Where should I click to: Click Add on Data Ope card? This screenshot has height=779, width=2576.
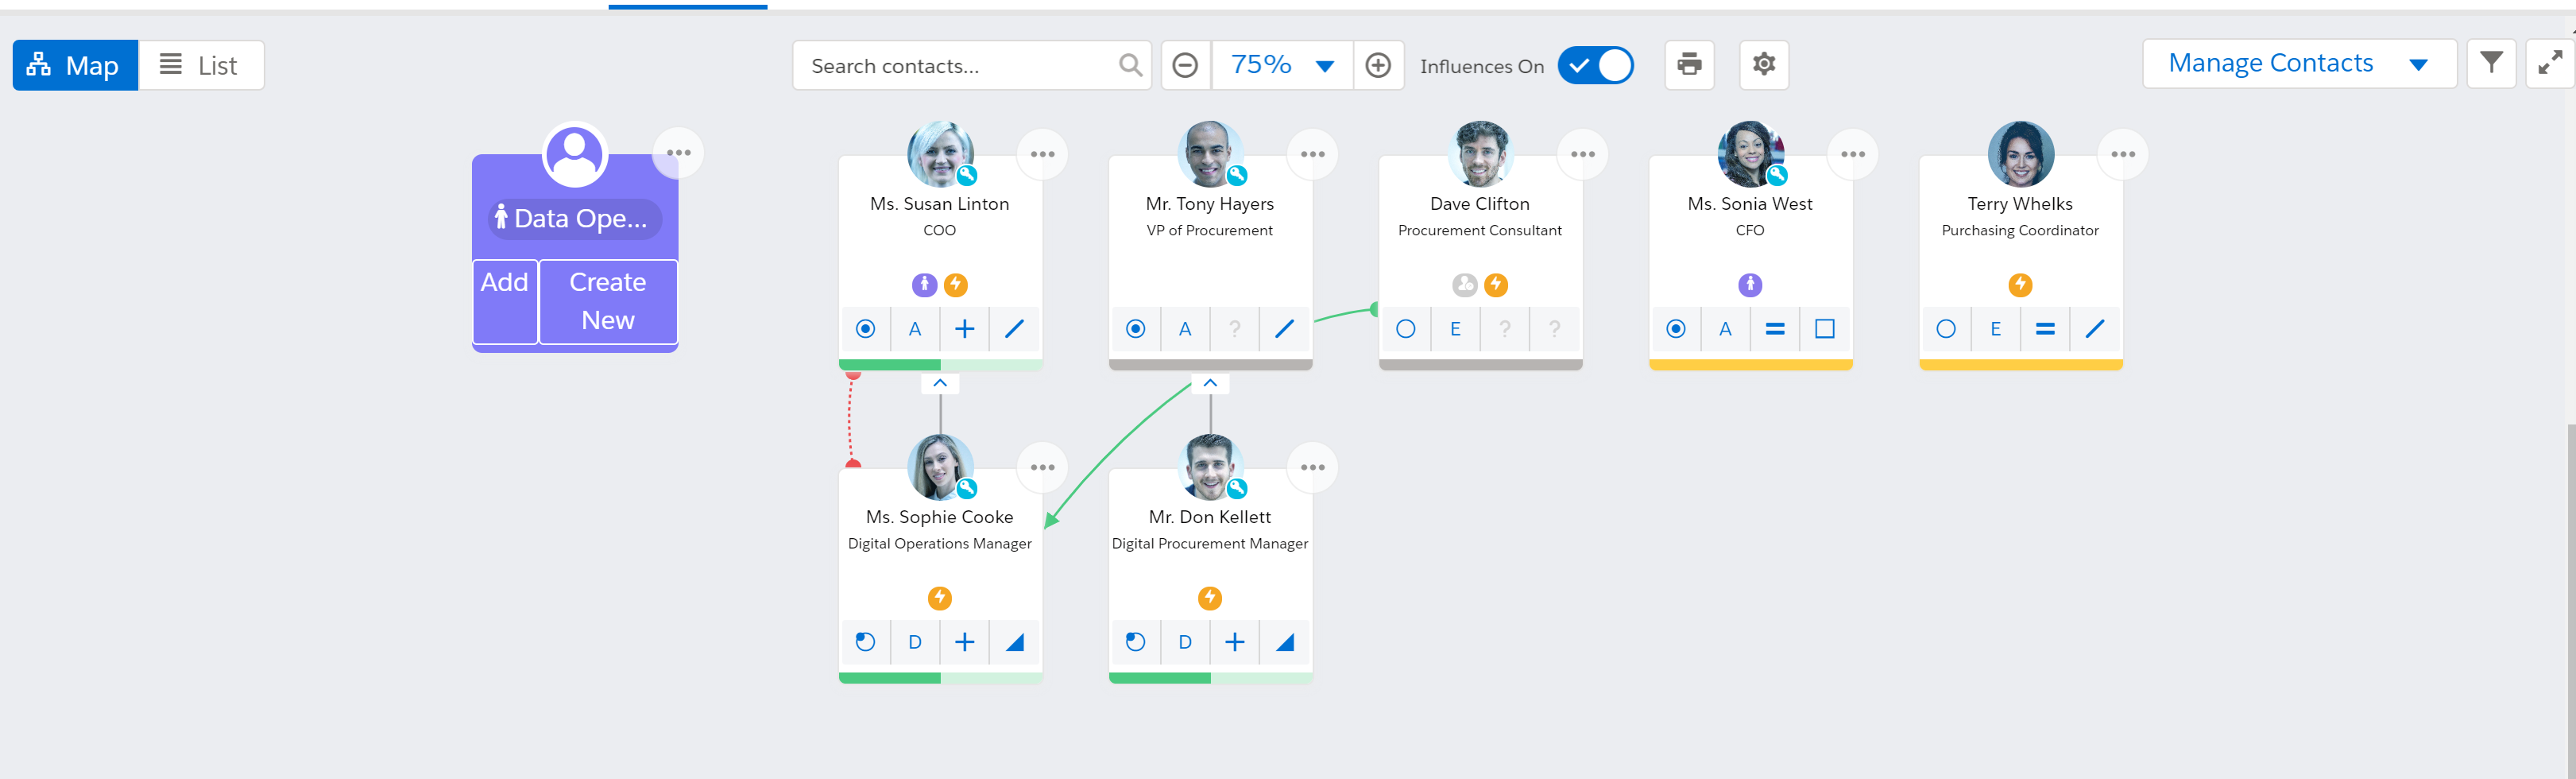(504, 301)
